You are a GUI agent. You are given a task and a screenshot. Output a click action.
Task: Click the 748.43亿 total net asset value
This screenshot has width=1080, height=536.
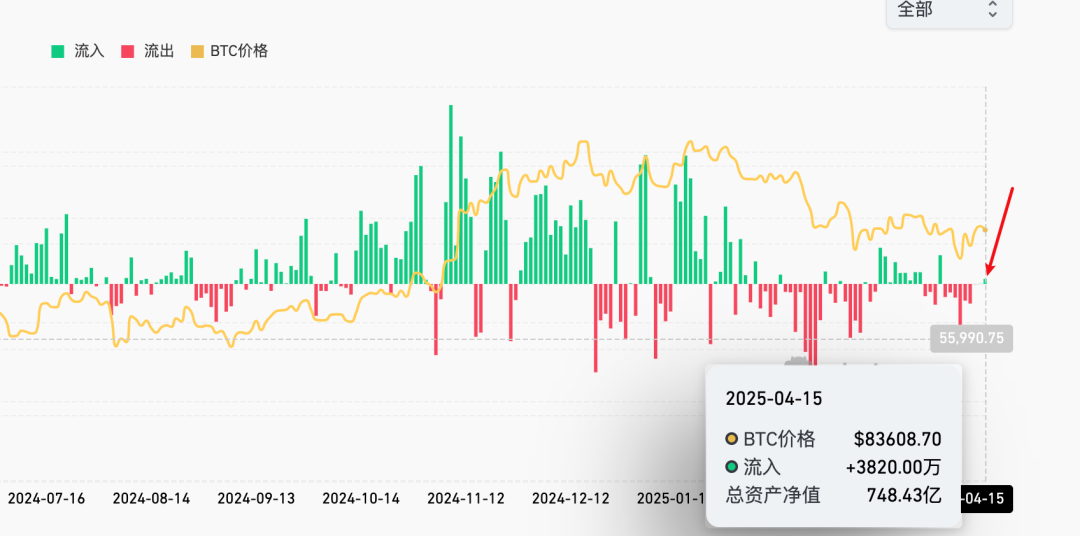(904, 495)
